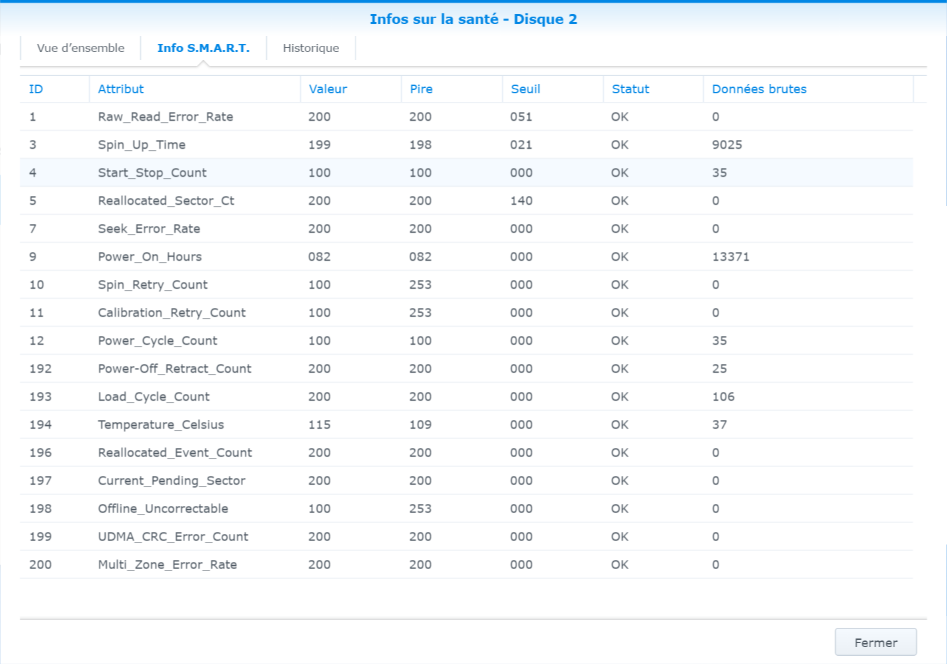Select the Multi_Zone_Error_Rate attribute
This screenshot has width=947, height=664.
coord(167,565)
